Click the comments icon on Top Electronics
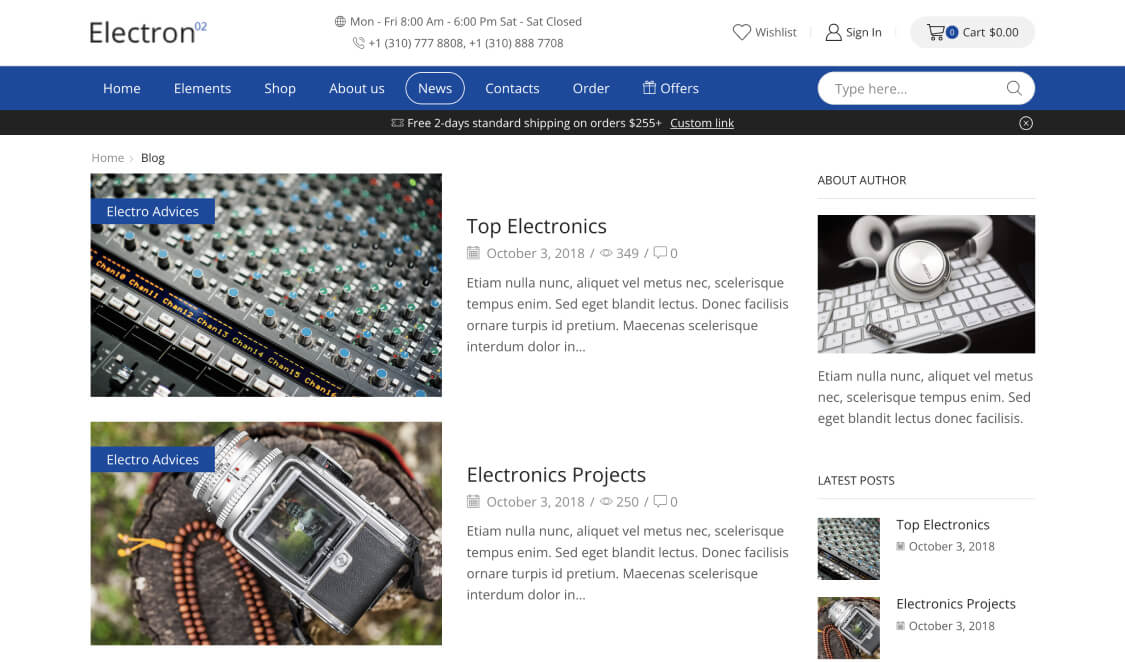 pyautogui.click(x=660, y=253)
